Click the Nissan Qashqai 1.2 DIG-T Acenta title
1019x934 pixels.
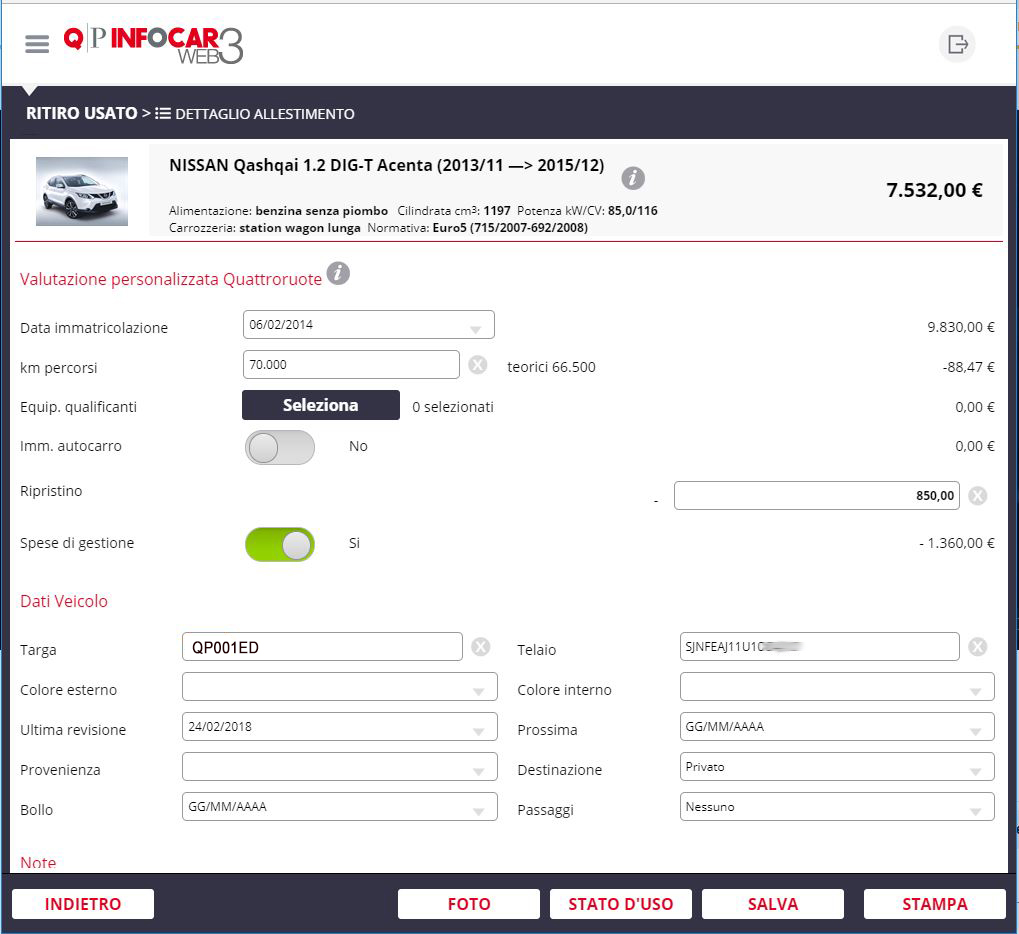click(x=387, y=166)
